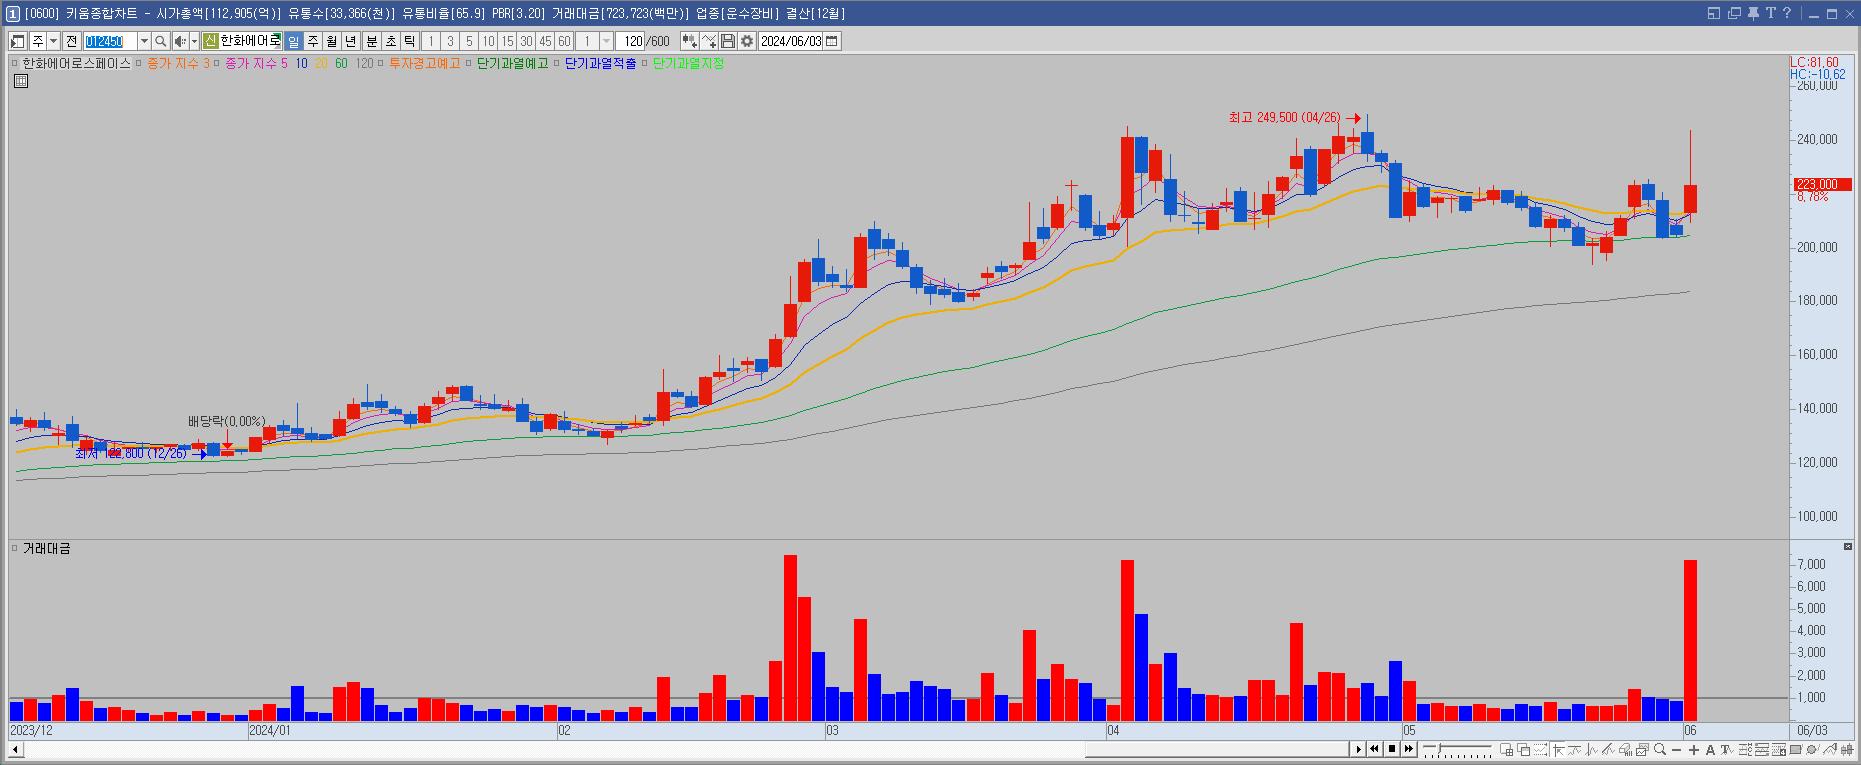
Task: Click the 투자경고예고 legend label
Action: click(424, 63)
